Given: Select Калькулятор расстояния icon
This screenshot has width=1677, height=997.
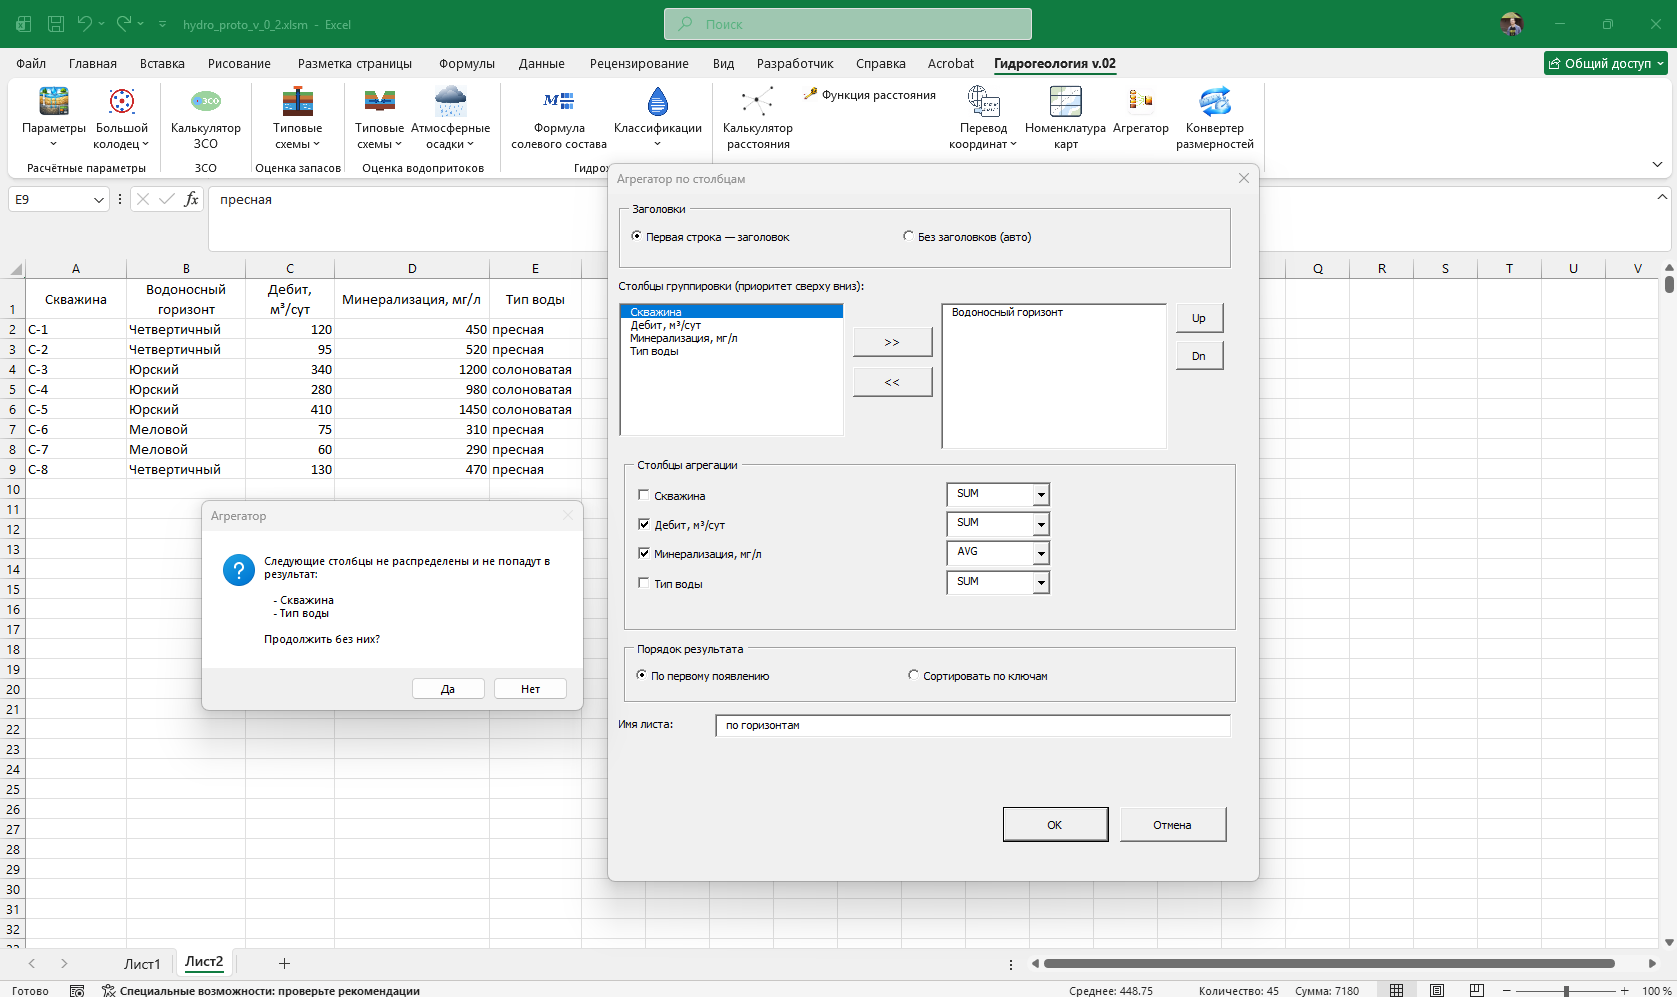Looking at the screenshot, I should coord(757,118).
